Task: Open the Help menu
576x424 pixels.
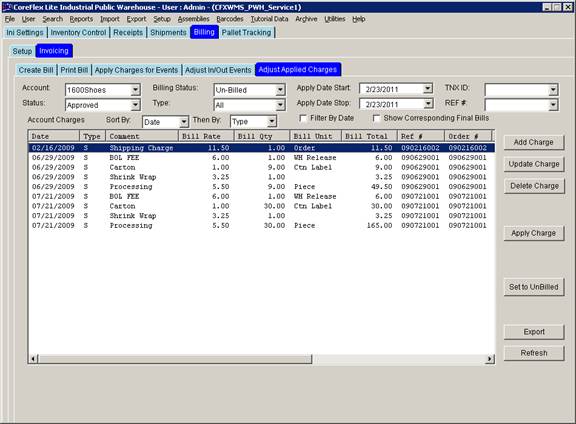Action: [x=359, y=19]
